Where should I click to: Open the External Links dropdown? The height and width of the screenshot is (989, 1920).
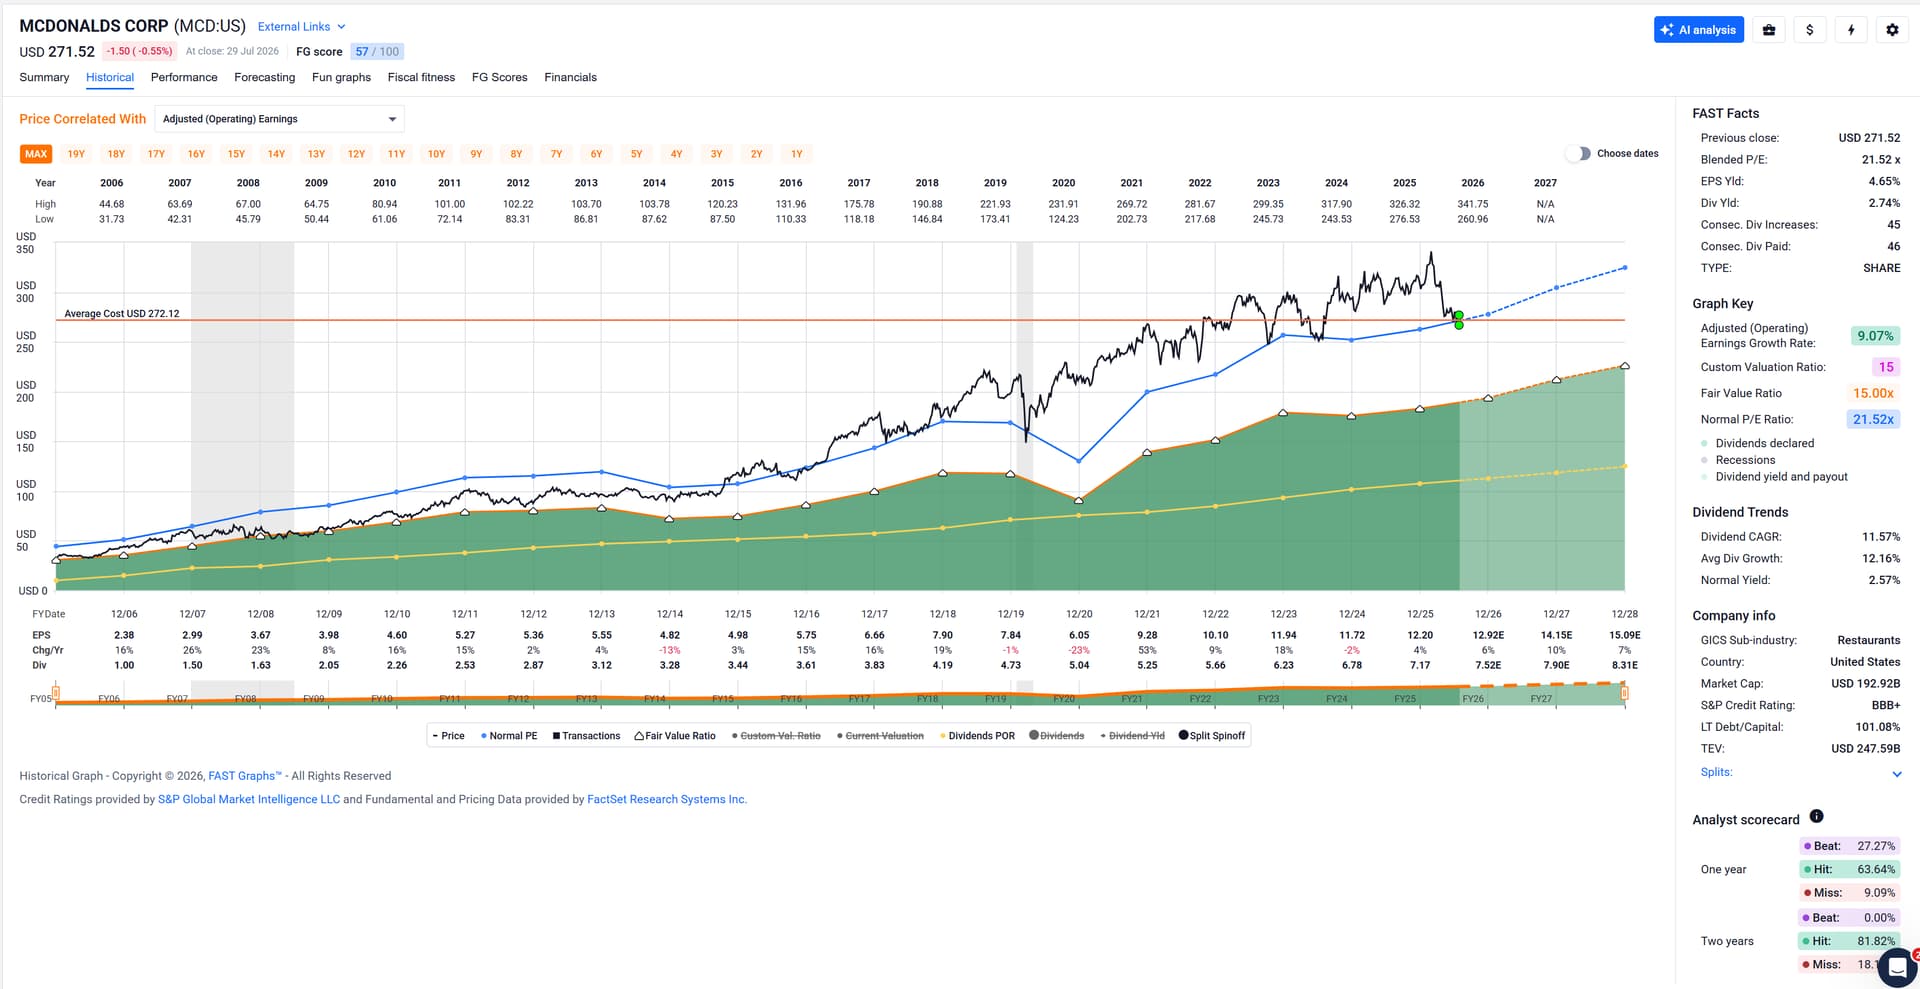(x=301, y=27)
